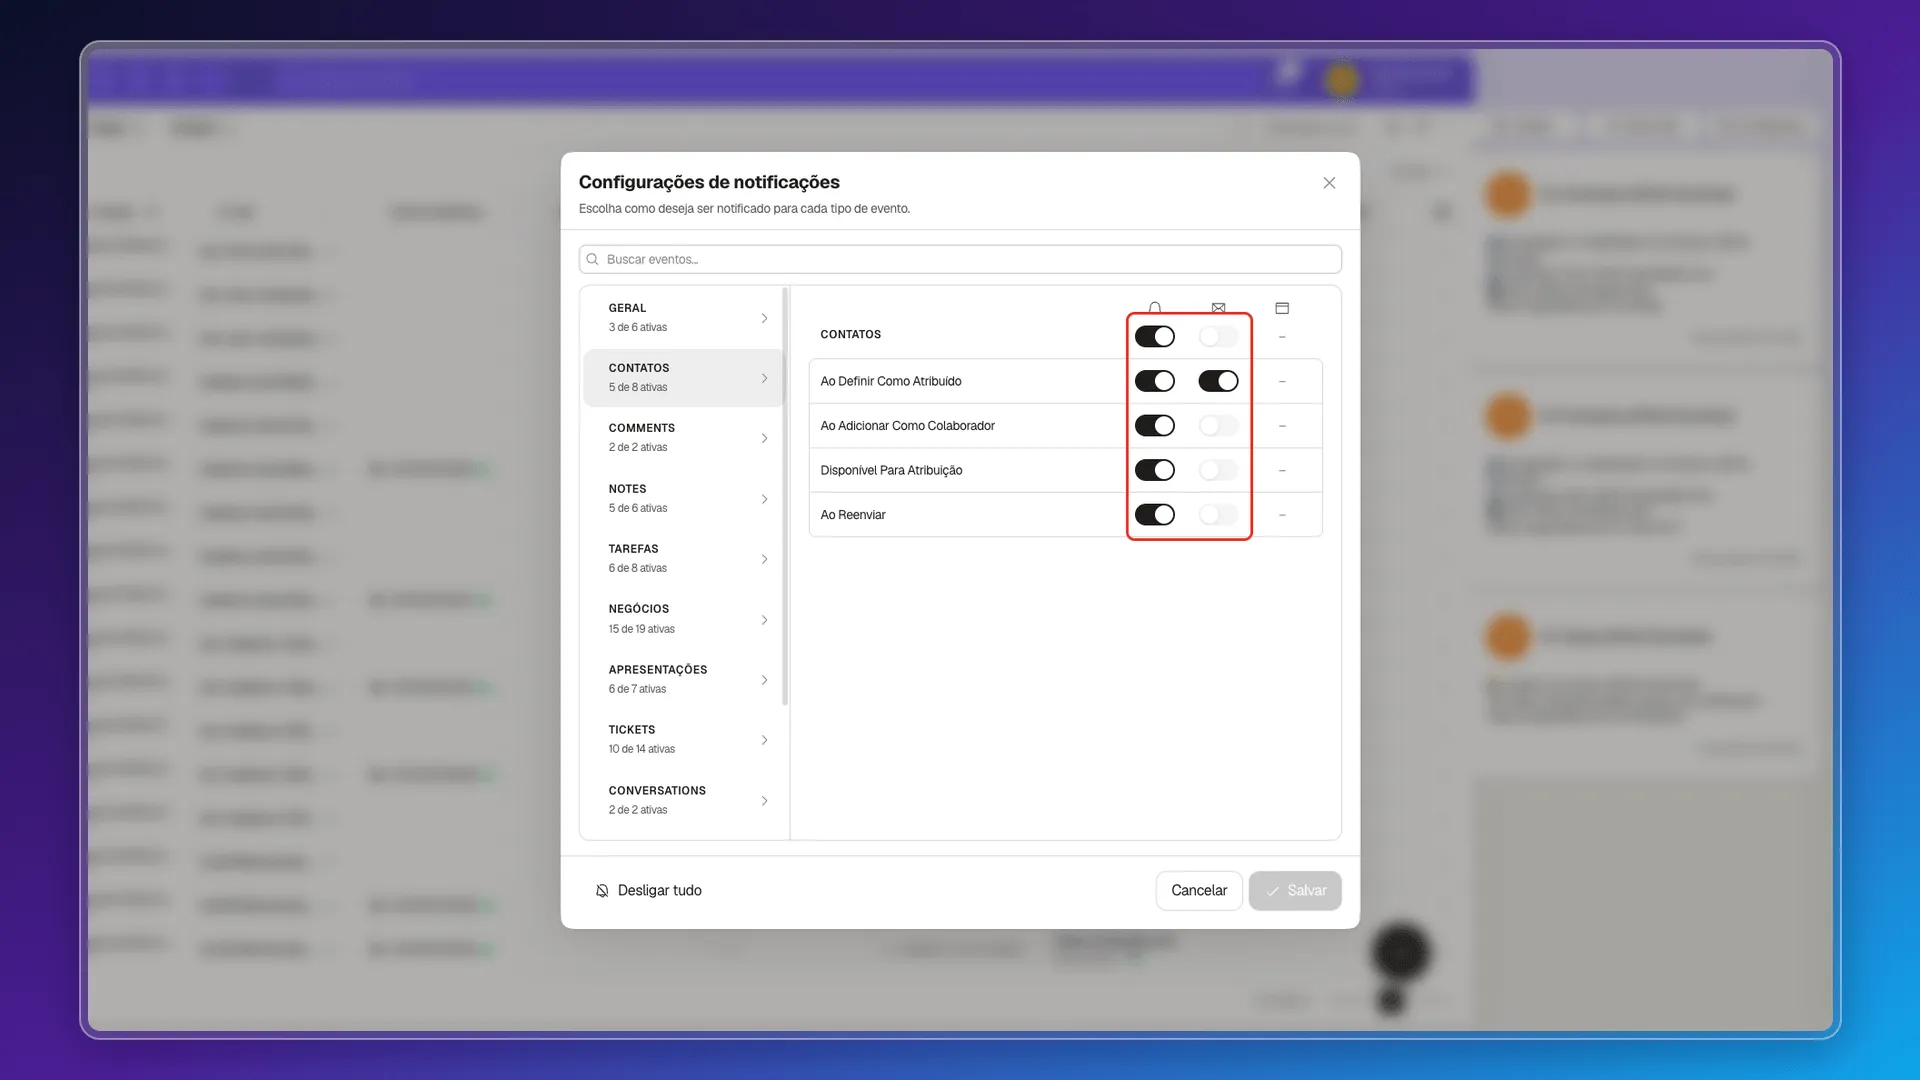Expand the COMMENTS category chevron

pos(764,438)
